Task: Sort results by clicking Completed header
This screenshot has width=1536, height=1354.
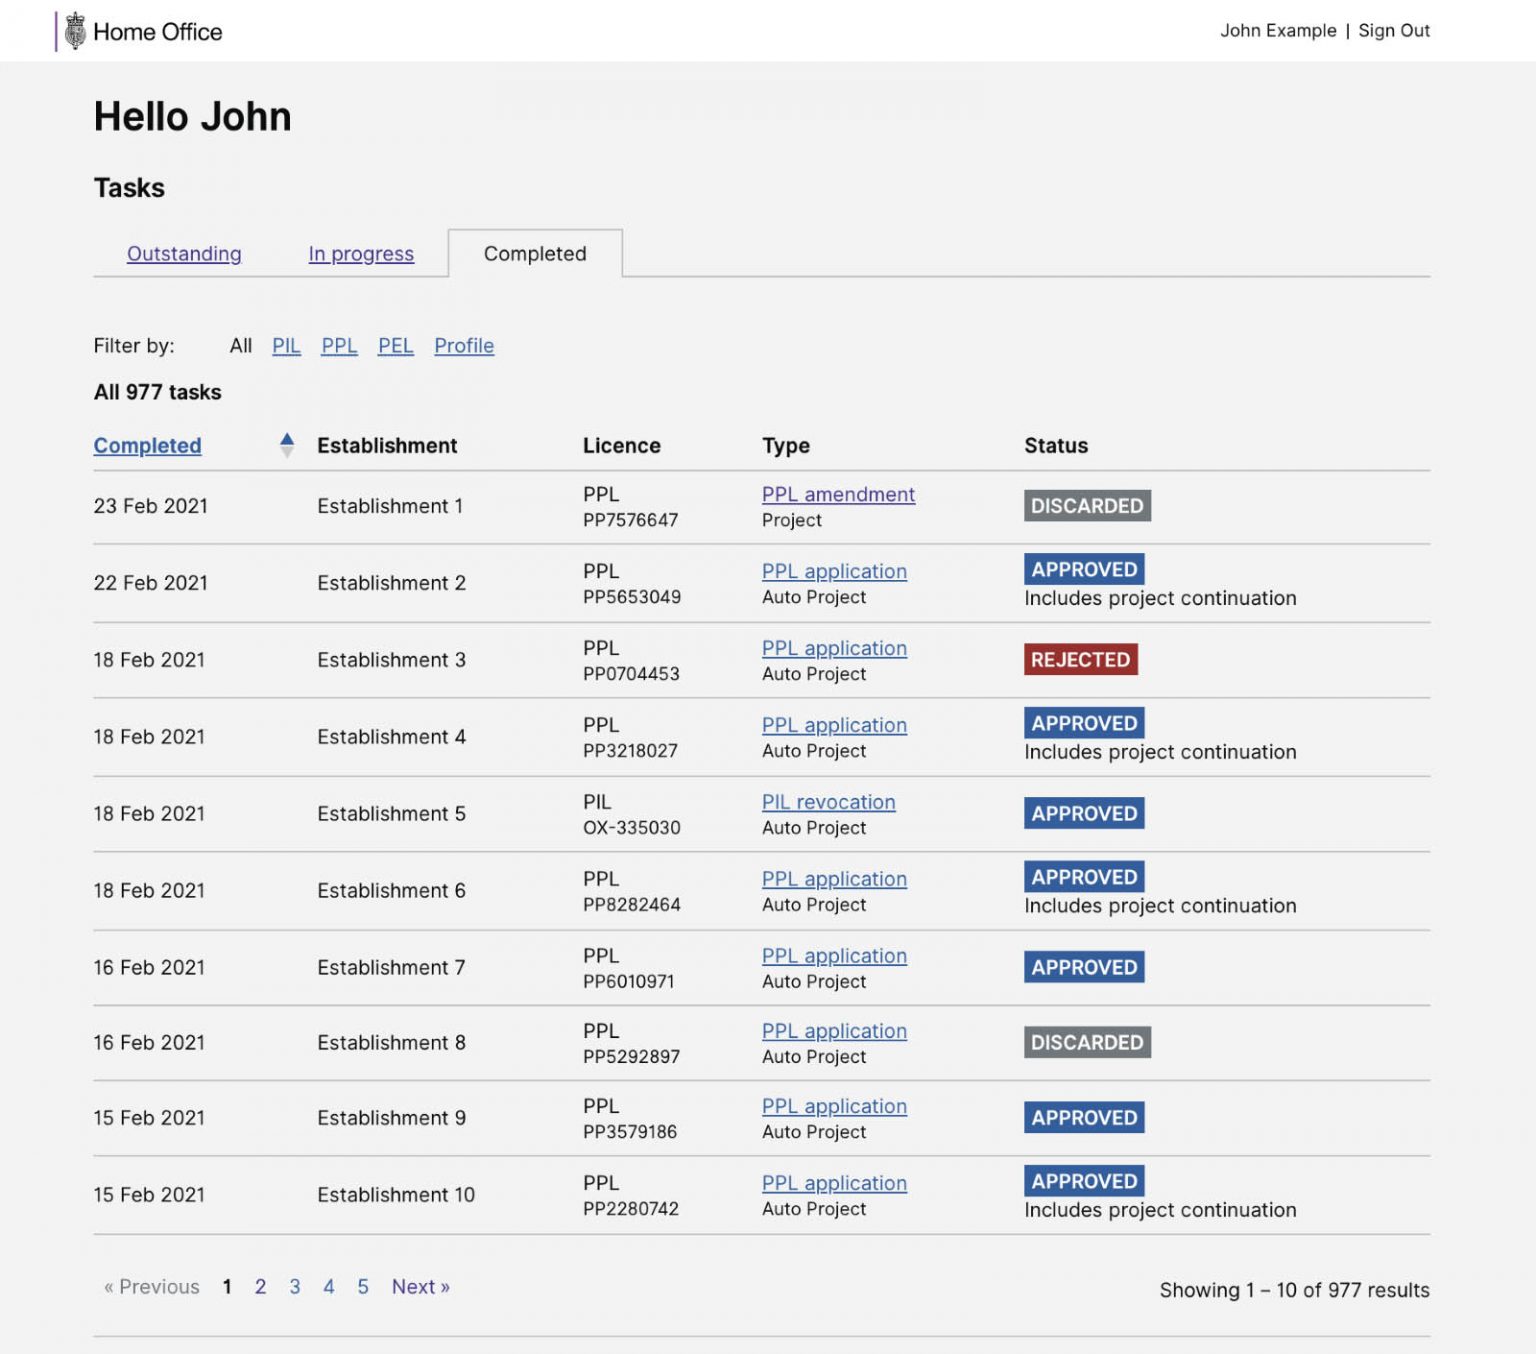Action: [x=147, y=446]
